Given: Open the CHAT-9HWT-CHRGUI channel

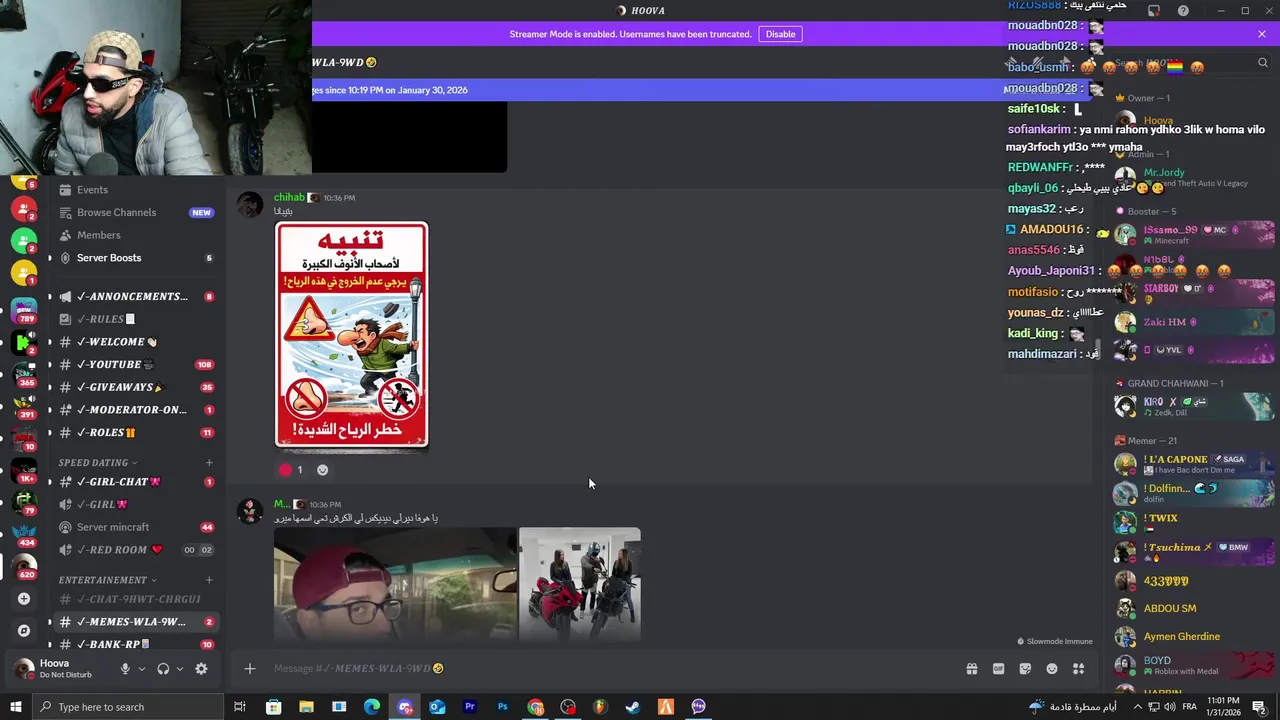Looking at the screenshot, I should pyautogui.click(x=138, y=599).
